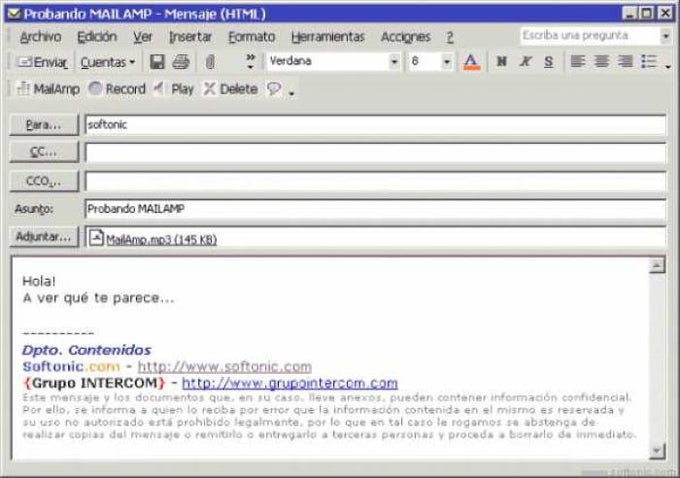Open the Formato menu
Image resolution: width=680 pixels, height=478 pixels.
point(252,37)
